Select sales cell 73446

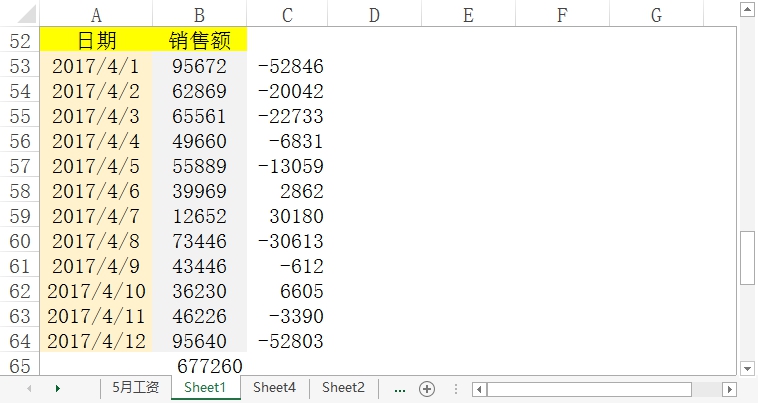click(200, 240)
